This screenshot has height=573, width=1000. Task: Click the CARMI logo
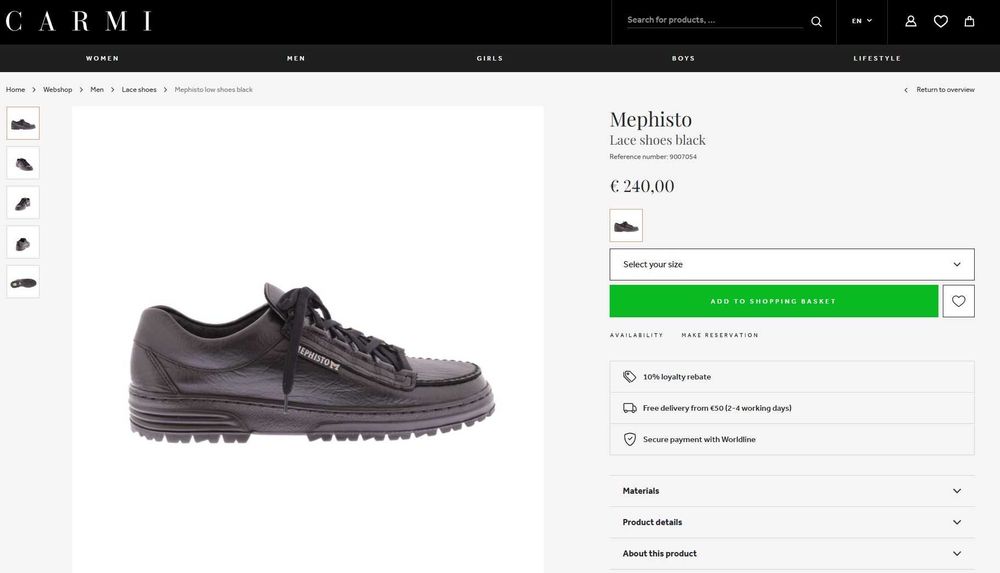79,21
